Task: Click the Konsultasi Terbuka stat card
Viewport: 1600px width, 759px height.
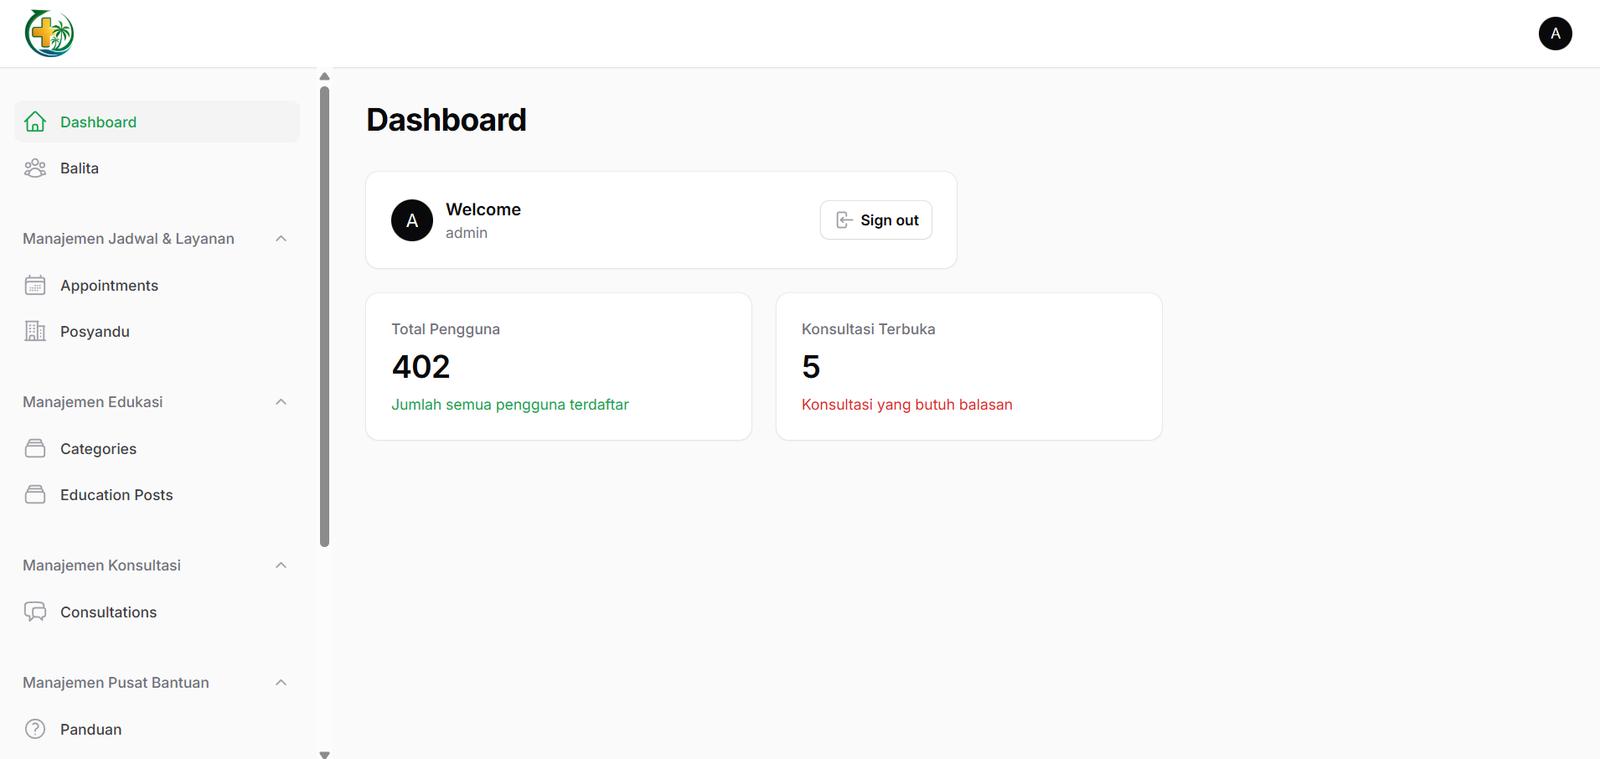Action: click(x=968, y=366)
